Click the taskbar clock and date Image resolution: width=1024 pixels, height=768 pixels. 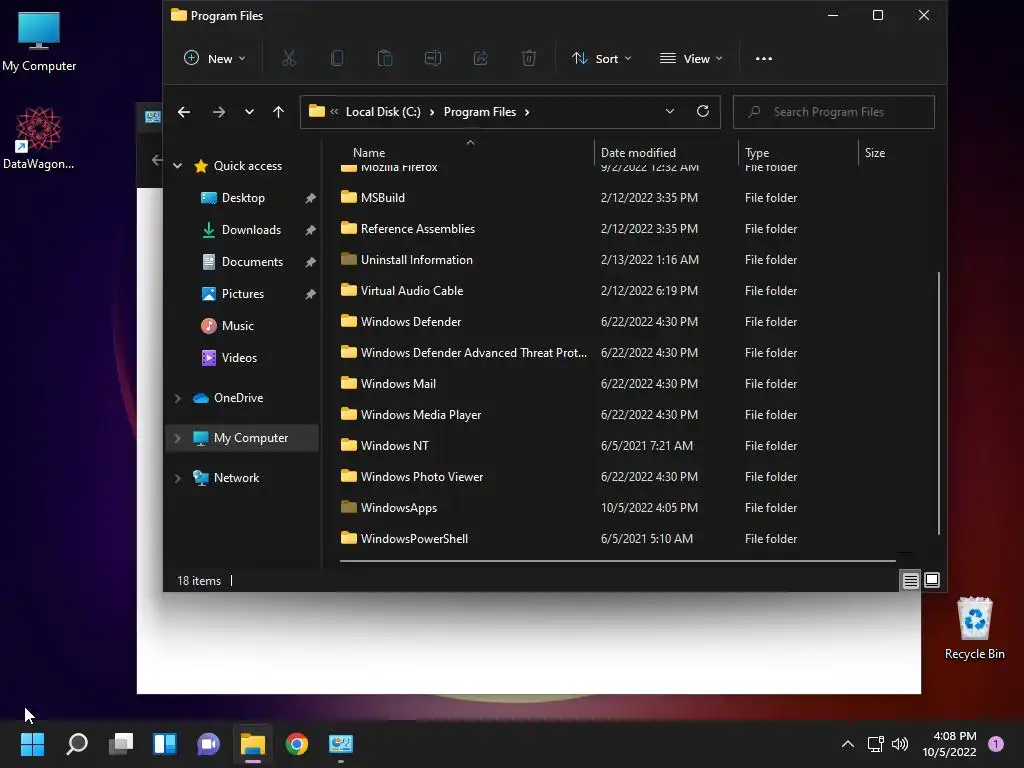coord(949,744)
